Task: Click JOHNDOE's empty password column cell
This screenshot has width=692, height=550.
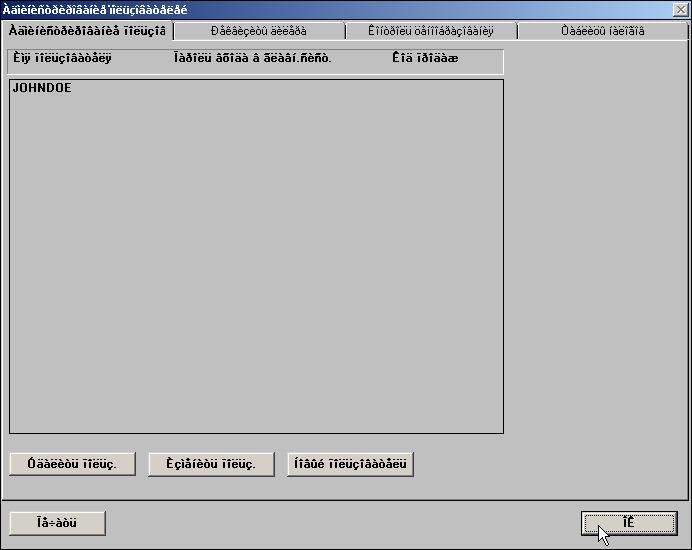Action: click(252, 88)
